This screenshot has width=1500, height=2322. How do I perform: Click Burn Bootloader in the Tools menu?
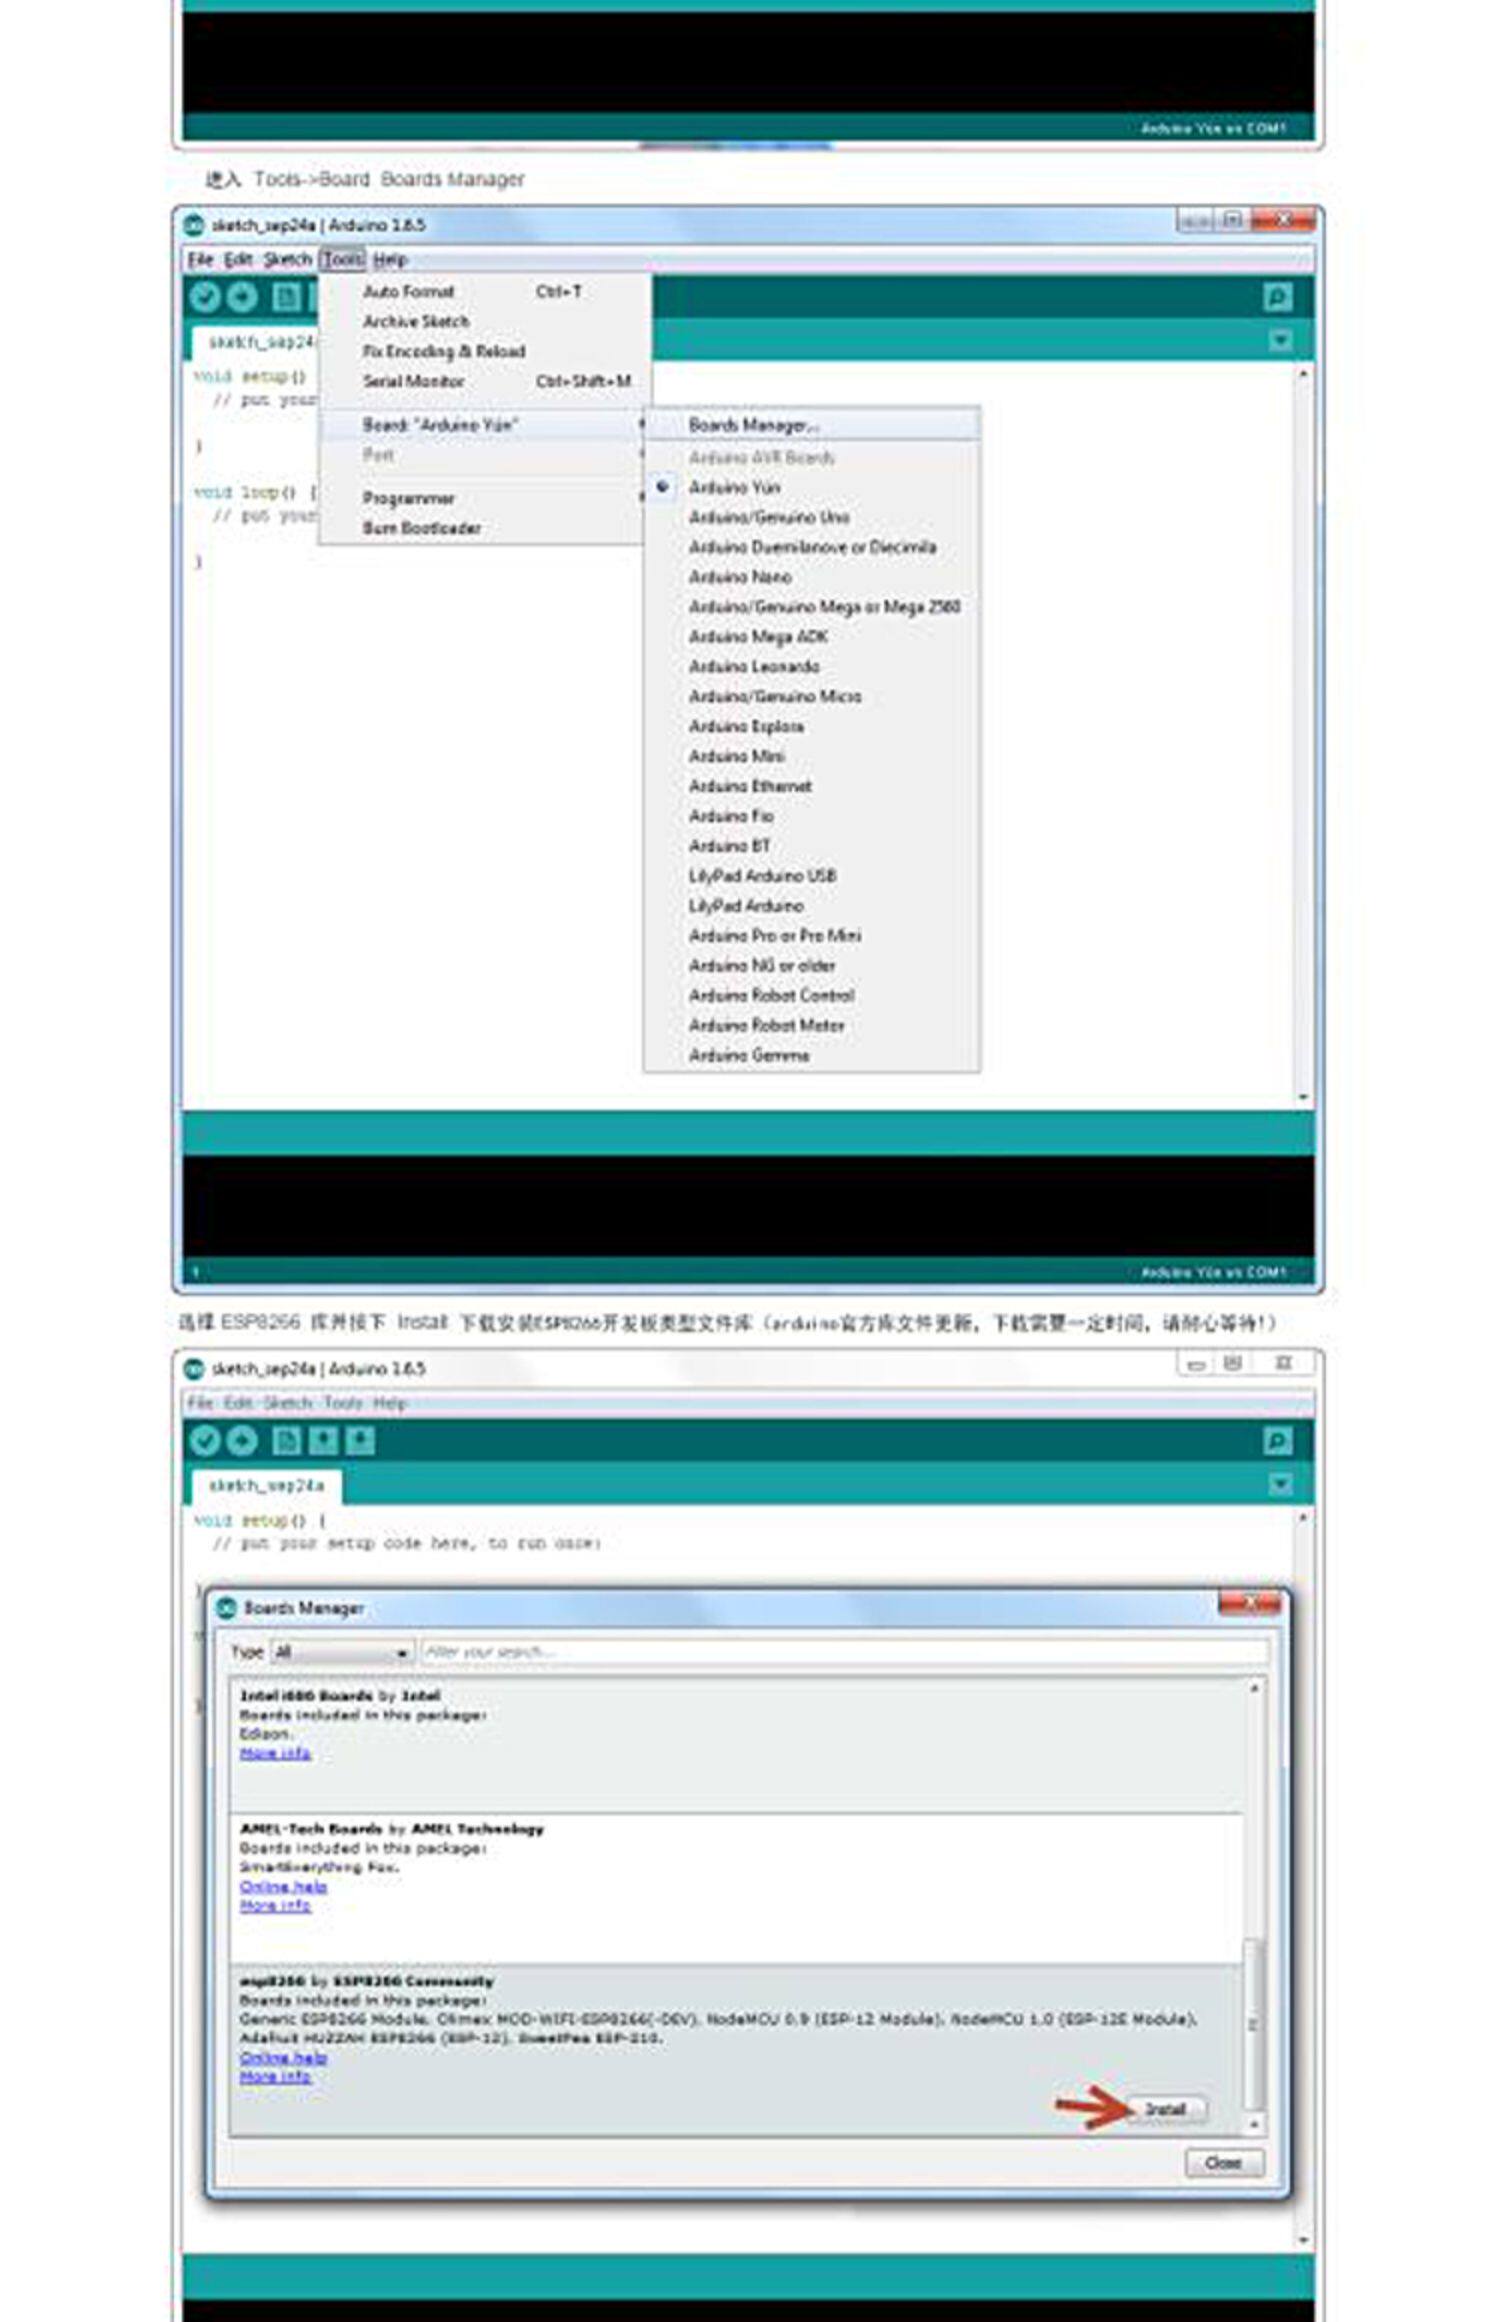click(422, 528)
